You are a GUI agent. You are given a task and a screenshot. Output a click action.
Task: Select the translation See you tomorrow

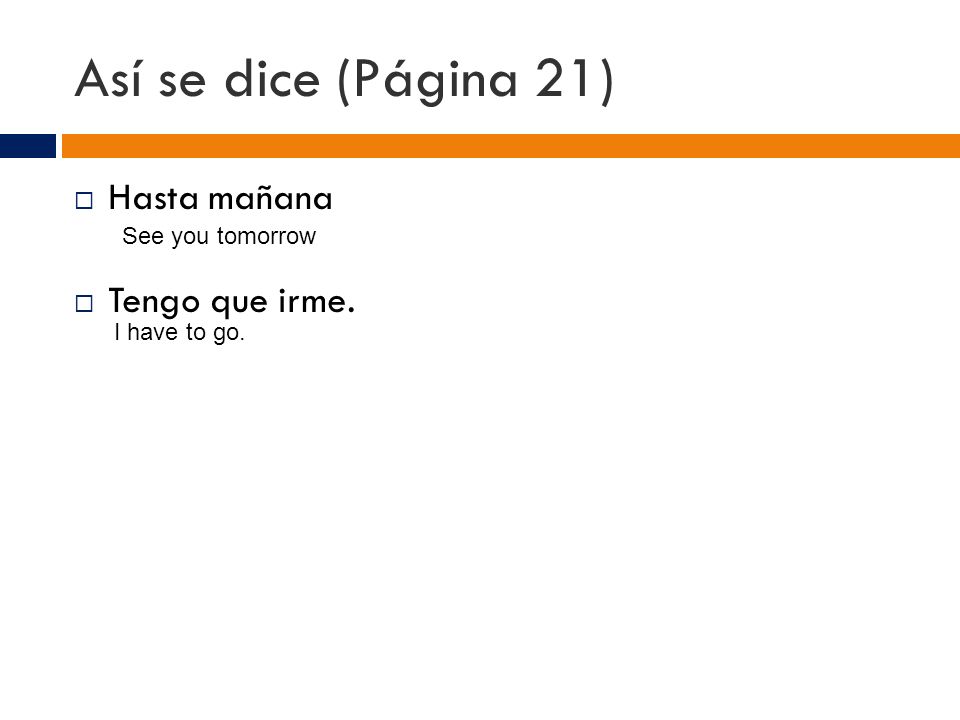click(x=219, y=236)
